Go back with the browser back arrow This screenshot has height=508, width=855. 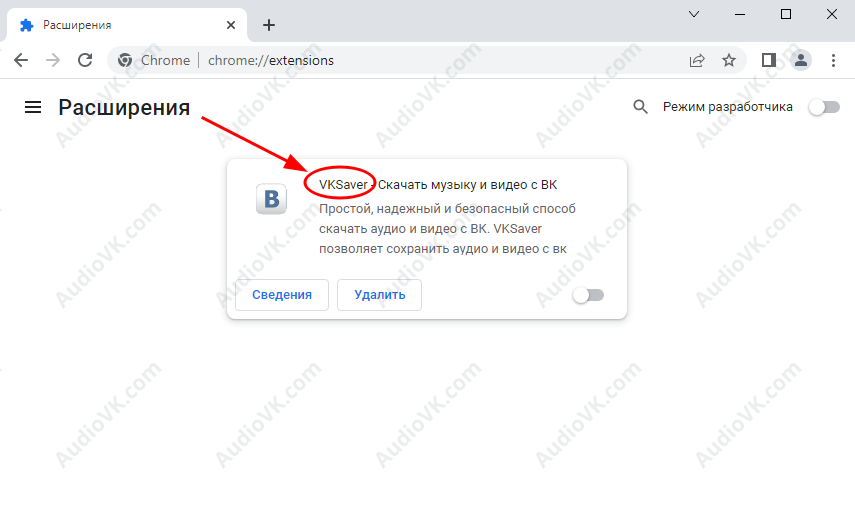tap(21, 60)
